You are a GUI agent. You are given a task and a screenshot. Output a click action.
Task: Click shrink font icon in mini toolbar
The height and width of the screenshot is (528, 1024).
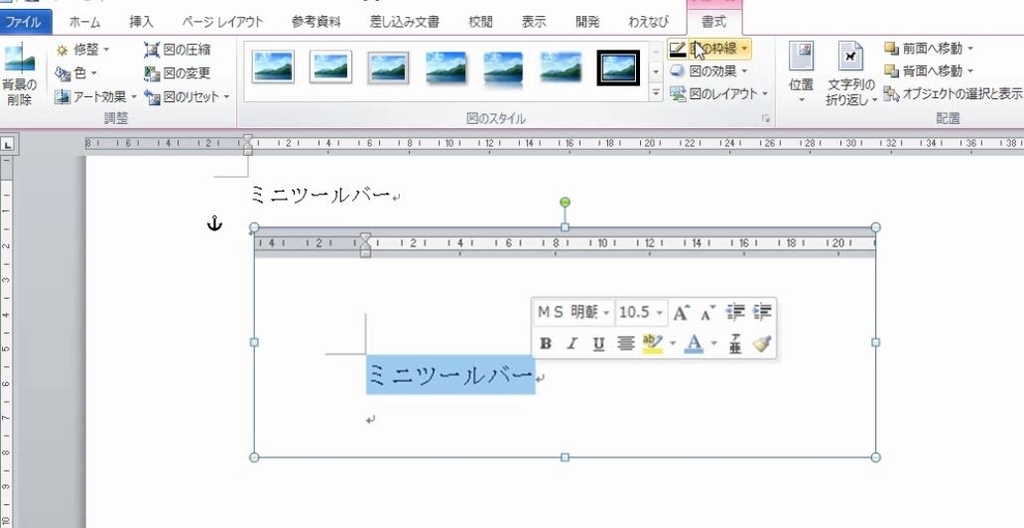click(708, 313)
